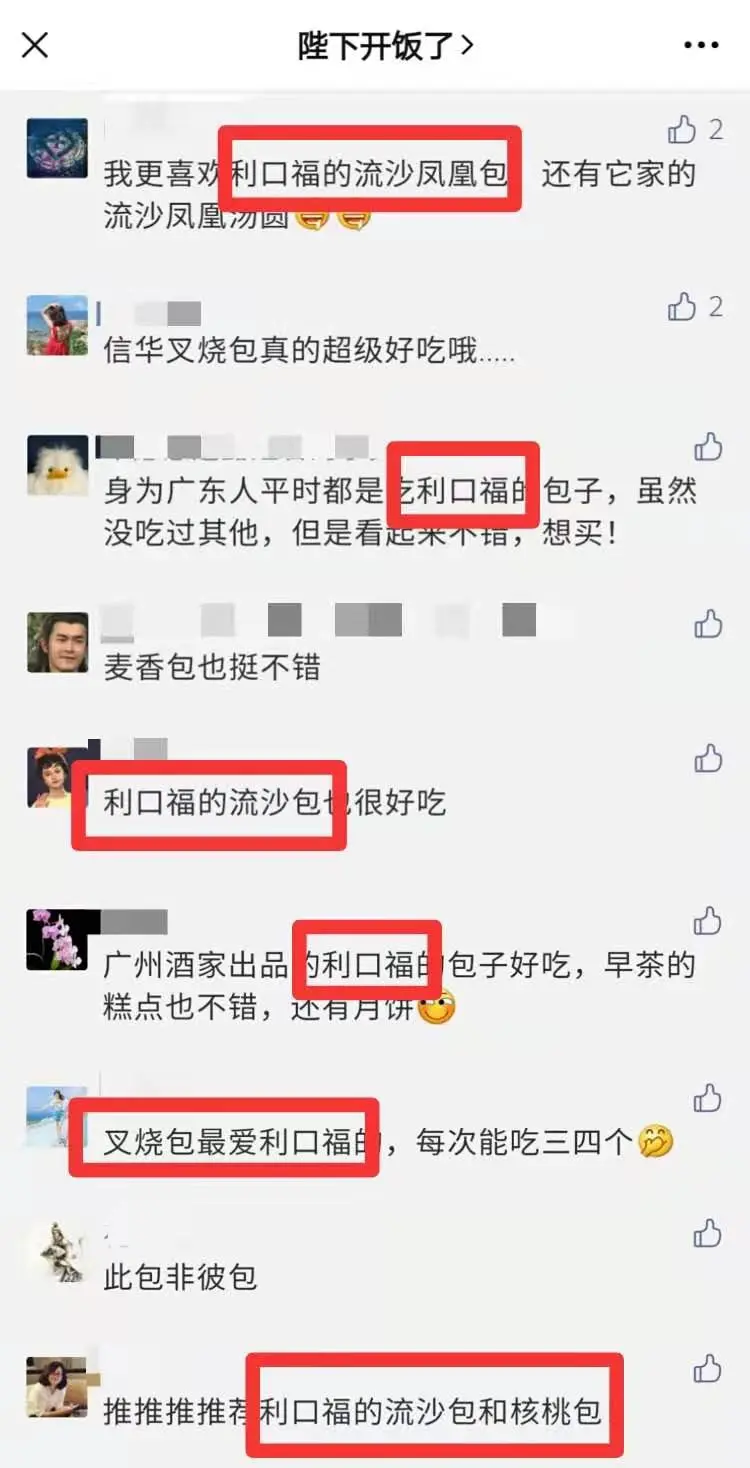Screen dimensions: 750x1468
Task: Like the 利口福的流沙包也很好吃 comment
Action: [x=708, y=759]
